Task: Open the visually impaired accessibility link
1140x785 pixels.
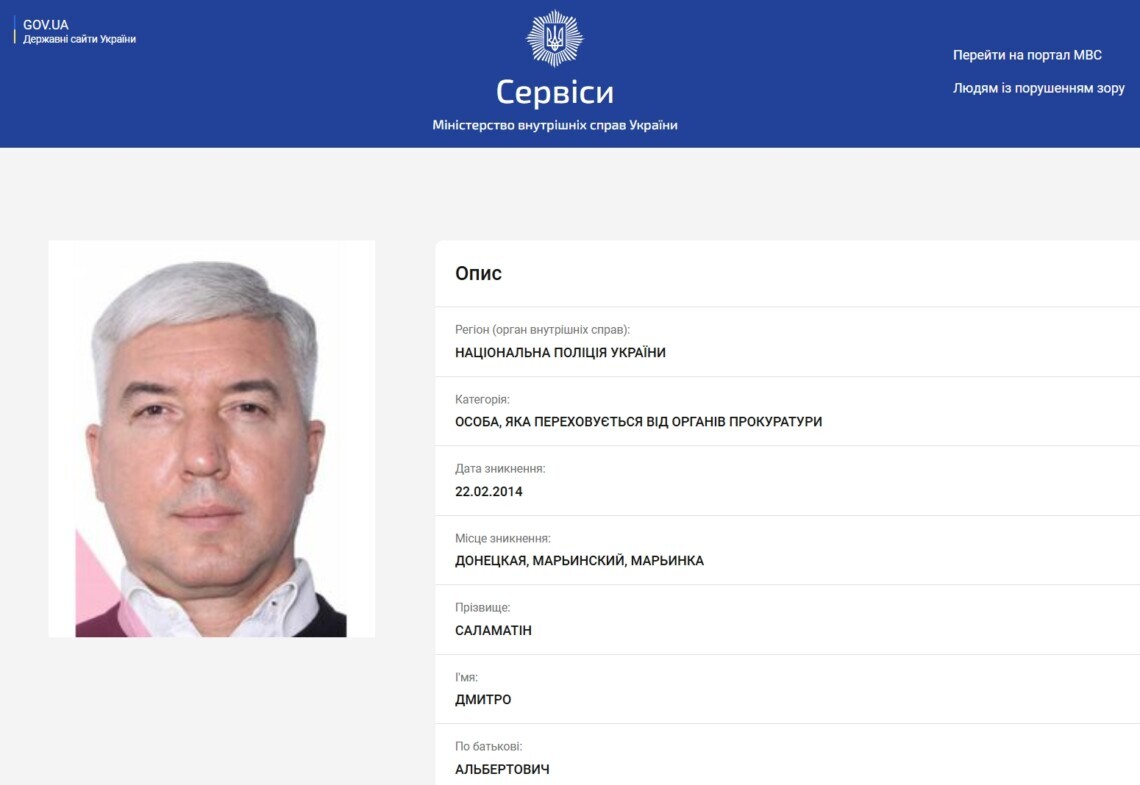Action: pyautogui.click(x=1039, y=89)
